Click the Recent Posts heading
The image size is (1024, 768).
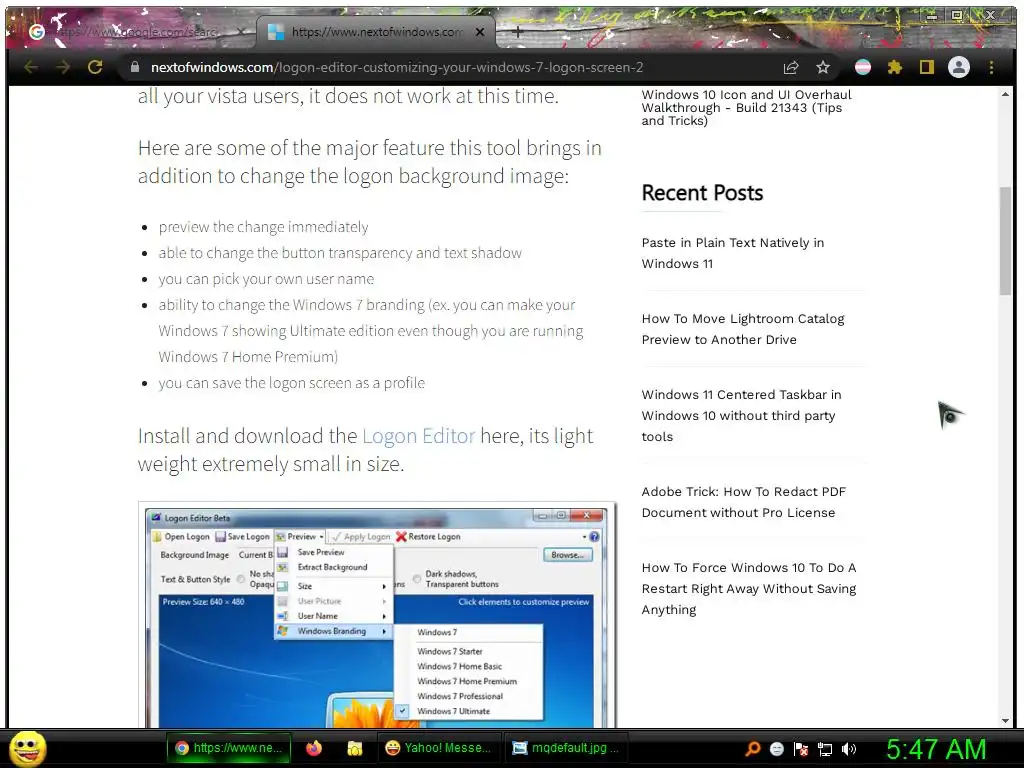(702, 193)
